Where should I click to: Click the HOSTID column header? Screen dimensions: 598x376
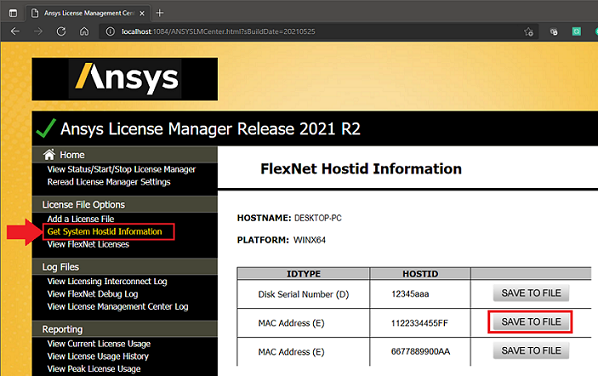pyautogui.click(x=420, y=274)
